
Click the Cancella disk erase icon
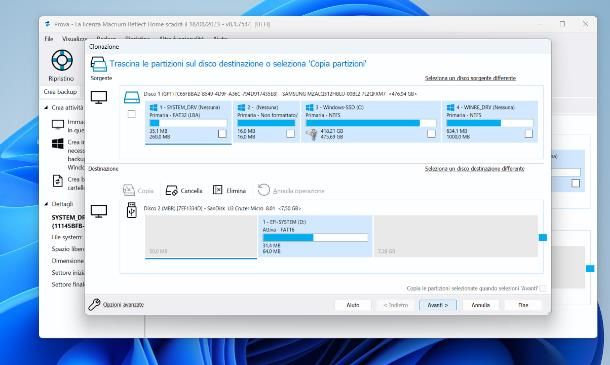172,190
